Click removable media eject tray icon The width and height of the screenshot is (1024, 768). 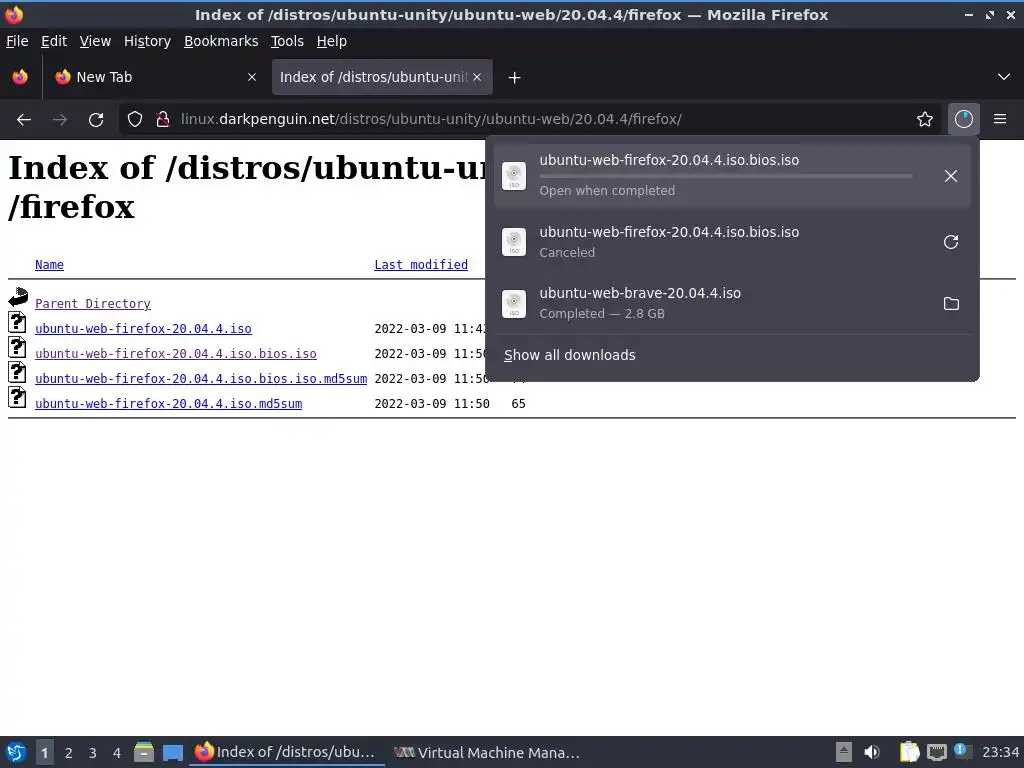point(844,752)
